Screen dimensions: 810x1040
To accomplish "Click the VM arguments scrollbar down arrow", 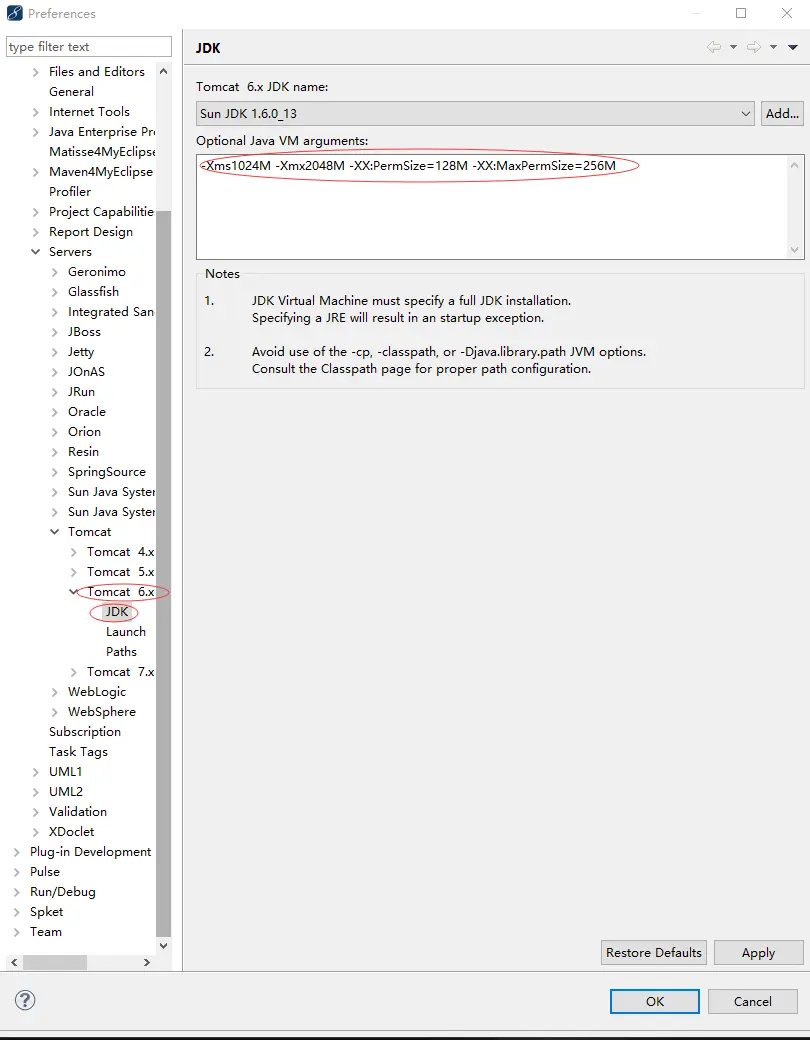I will 795,249.
